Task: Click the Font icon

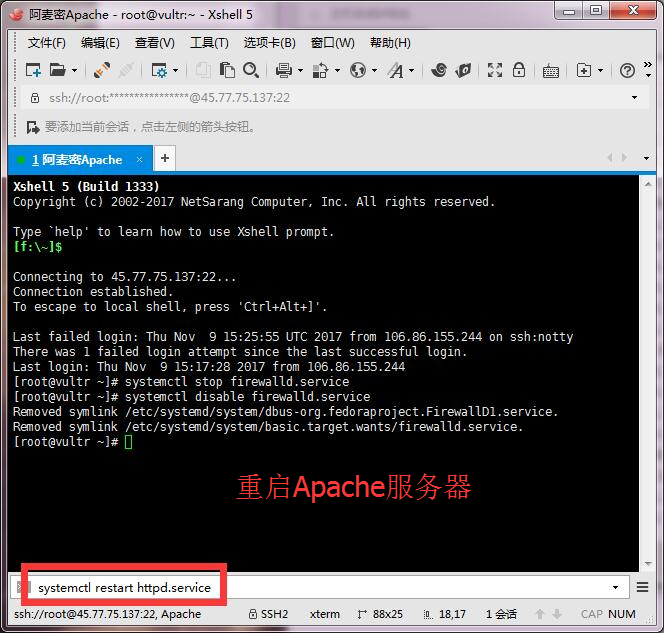Action: [396, 70]
